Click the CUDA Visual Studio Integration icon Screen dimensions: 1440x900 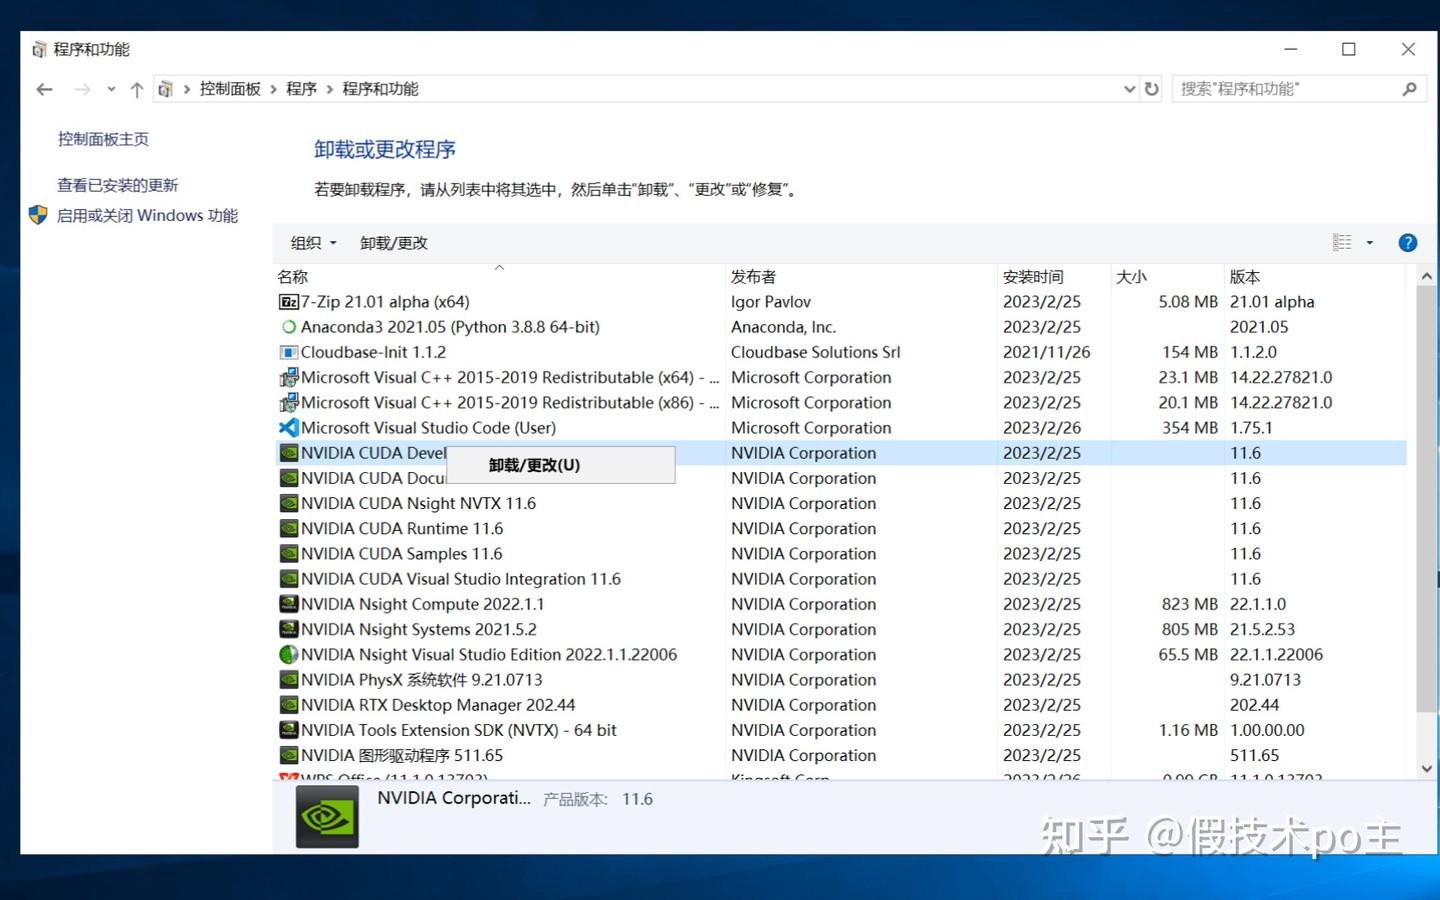(289, 579)
